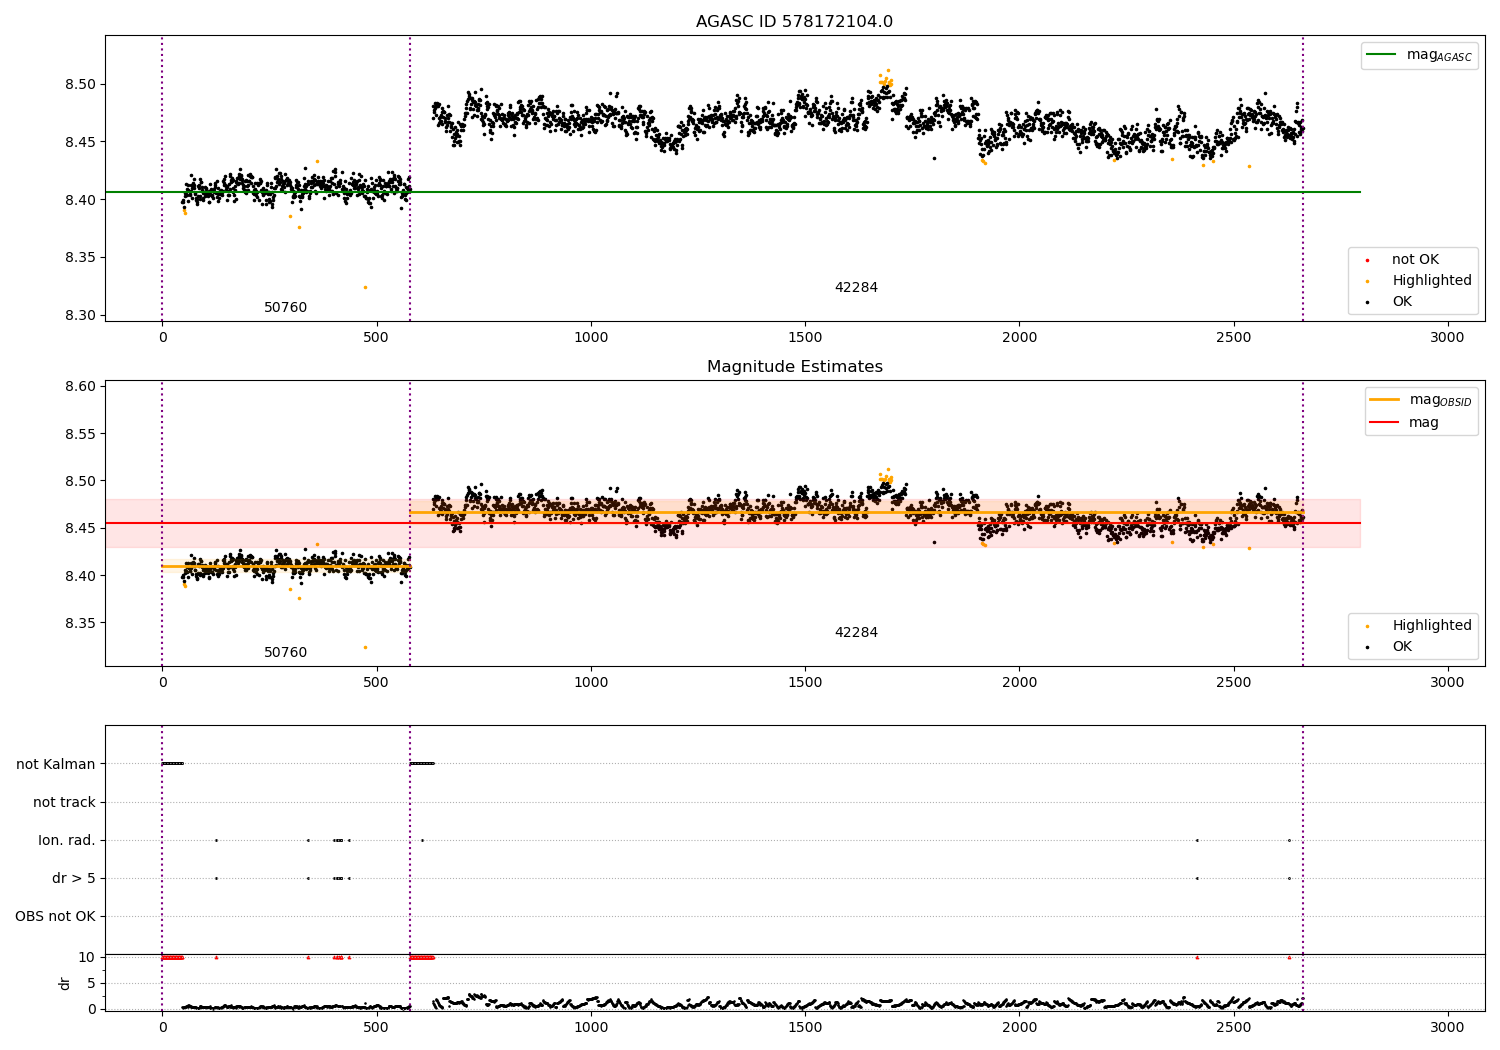1500x1050 pixels.
Task: Click the green line sample beside mag AGASC
Action: click(x=1381, y=55)
